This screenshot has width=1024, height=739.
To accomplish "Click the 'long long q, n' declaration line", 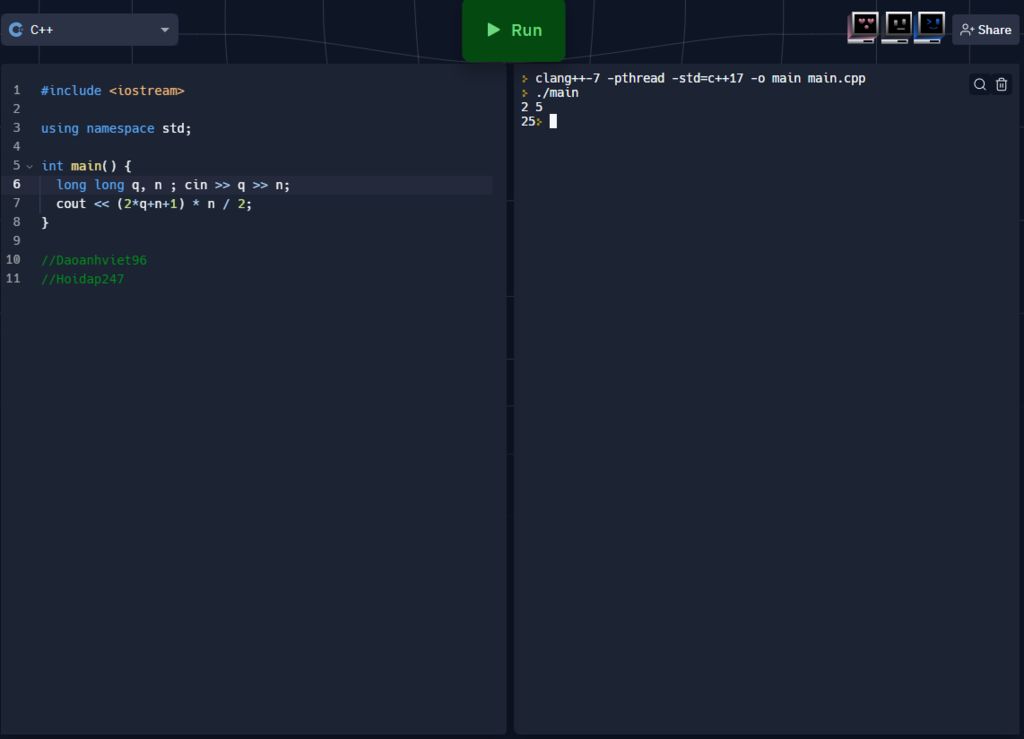I will 173,185.
